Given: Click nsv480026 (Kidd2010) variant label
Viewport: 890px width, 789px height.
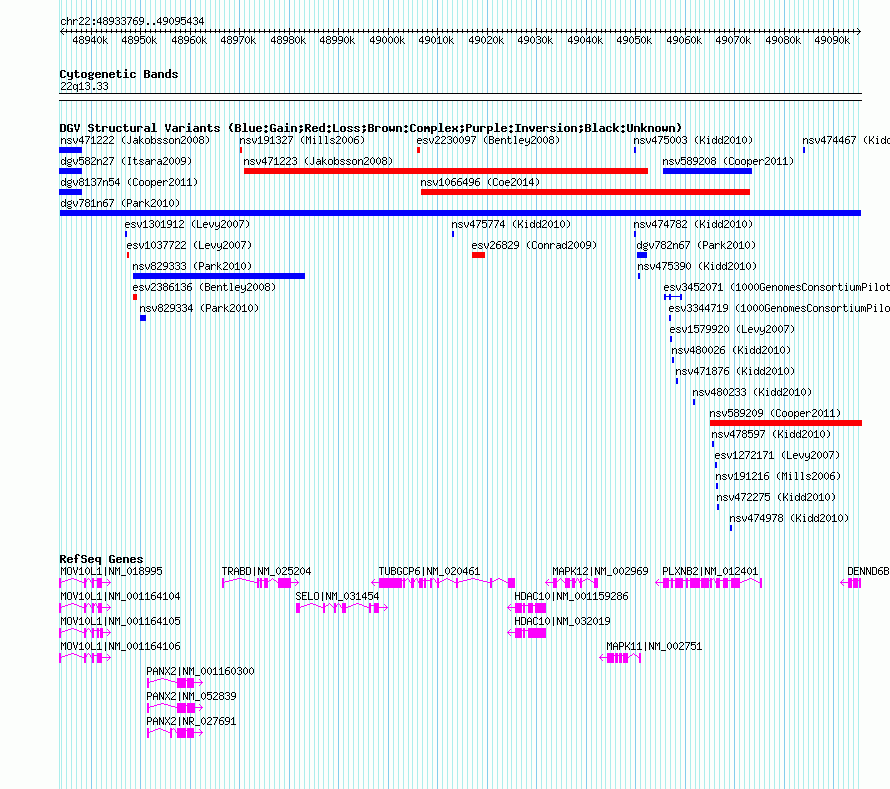Looking at the screenshot, I should (x=731, y=350).
